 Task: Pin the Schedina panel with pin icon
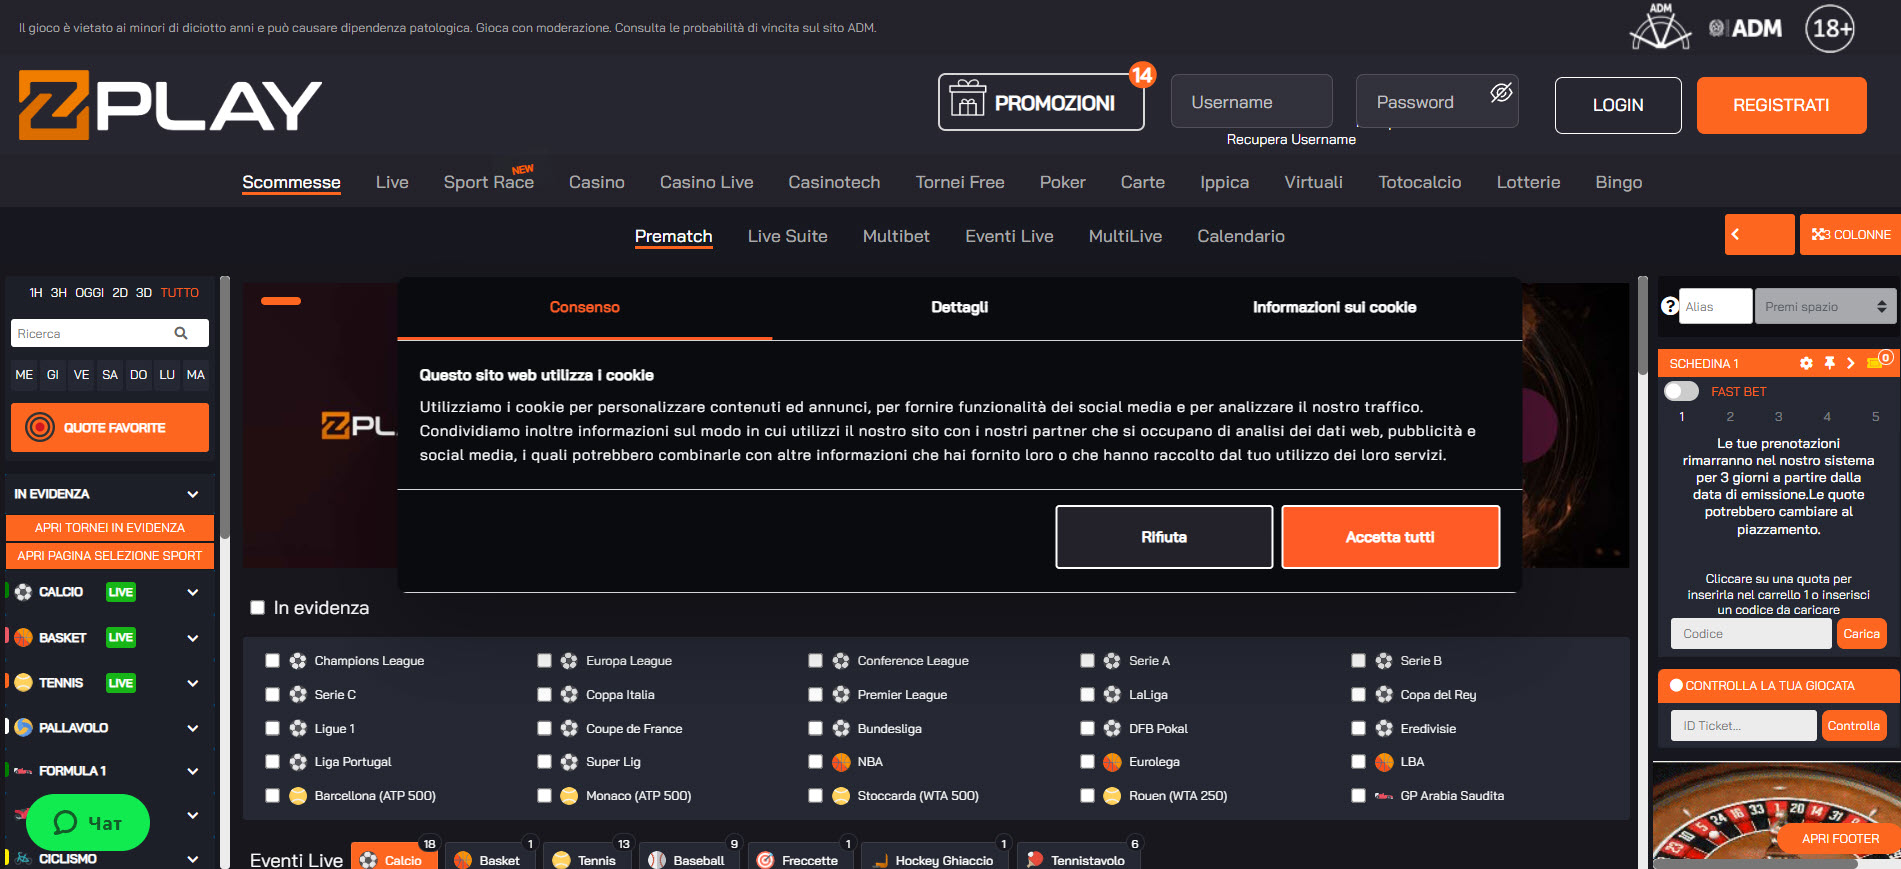pyautogui.click(x=1829, y=363)
